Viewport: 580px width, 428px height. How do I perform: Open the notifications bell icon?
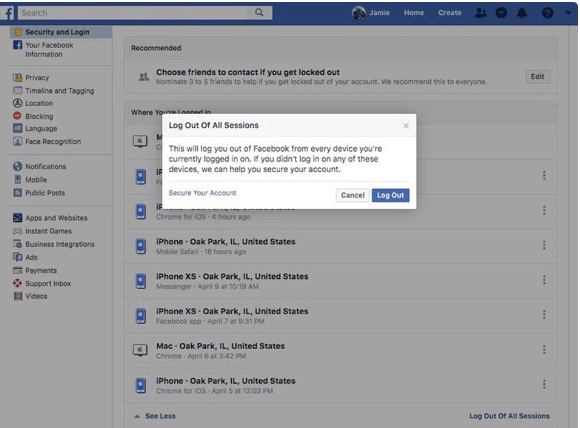point(522,13)
